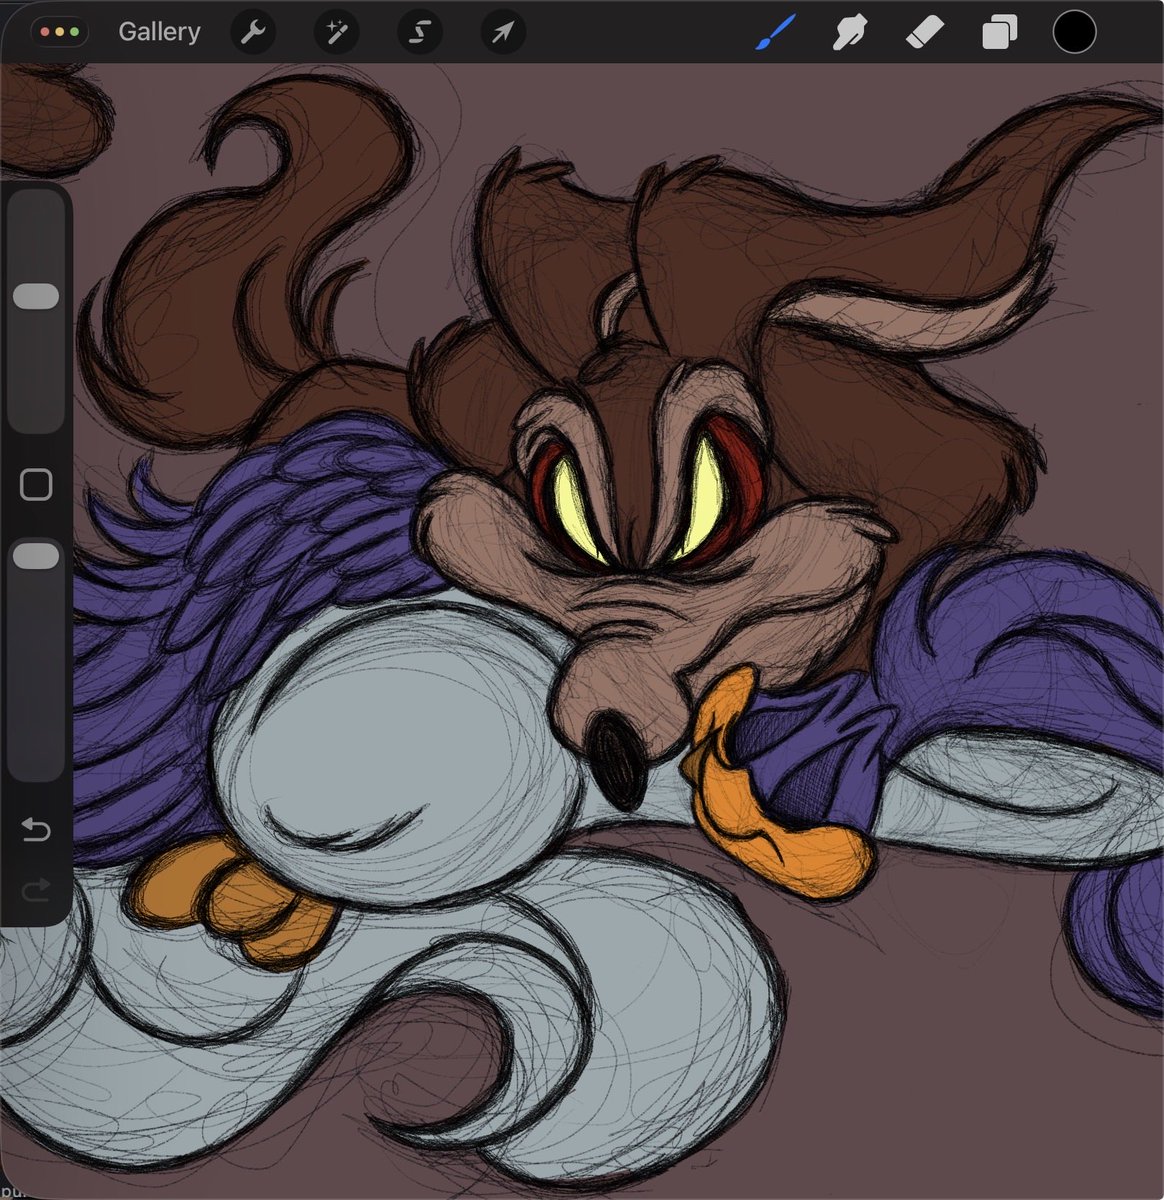Close the window with red button

click(x=46, y=32)
